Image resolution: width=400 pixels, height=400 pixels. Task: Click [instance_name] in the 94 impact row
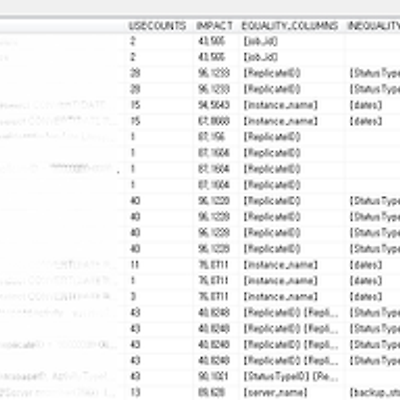(280, 105)
